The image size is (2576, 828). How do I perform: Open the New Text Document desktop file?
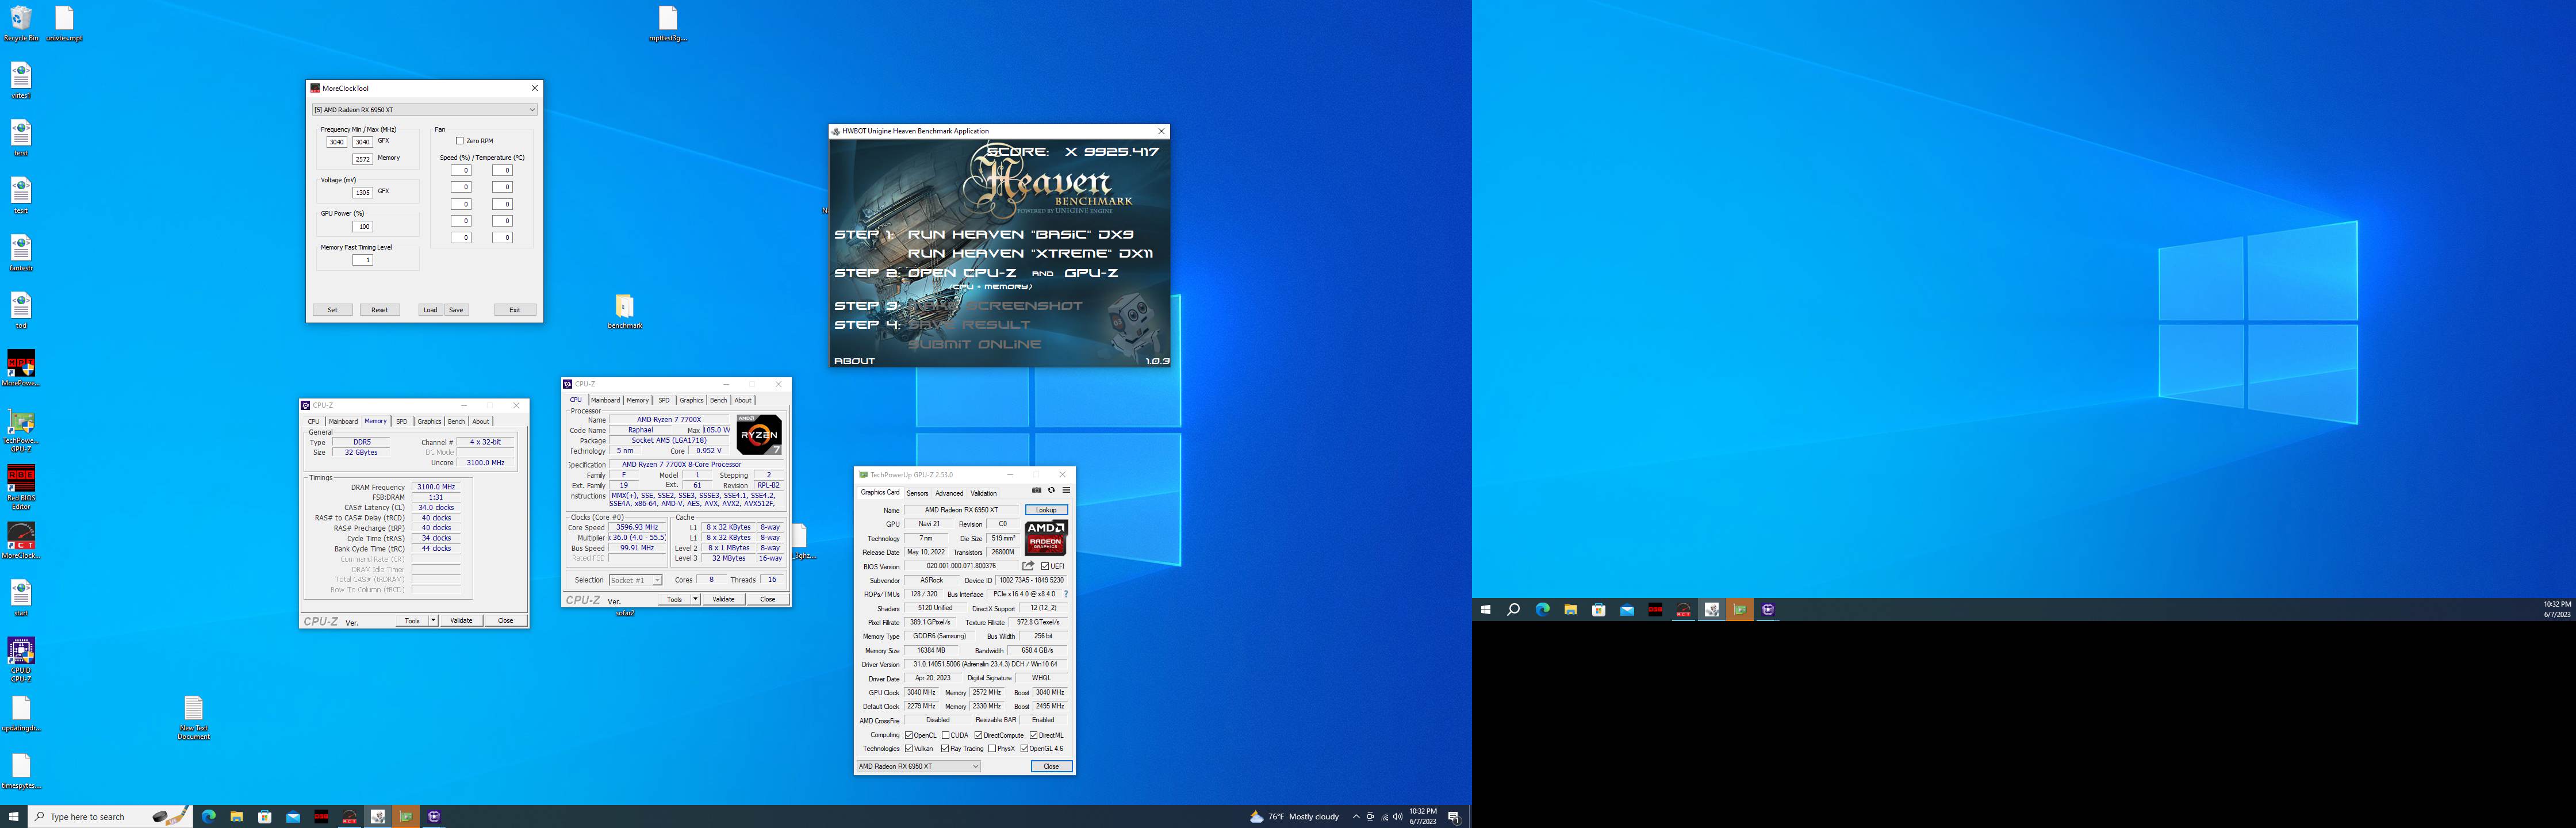(x=194, y=717)
